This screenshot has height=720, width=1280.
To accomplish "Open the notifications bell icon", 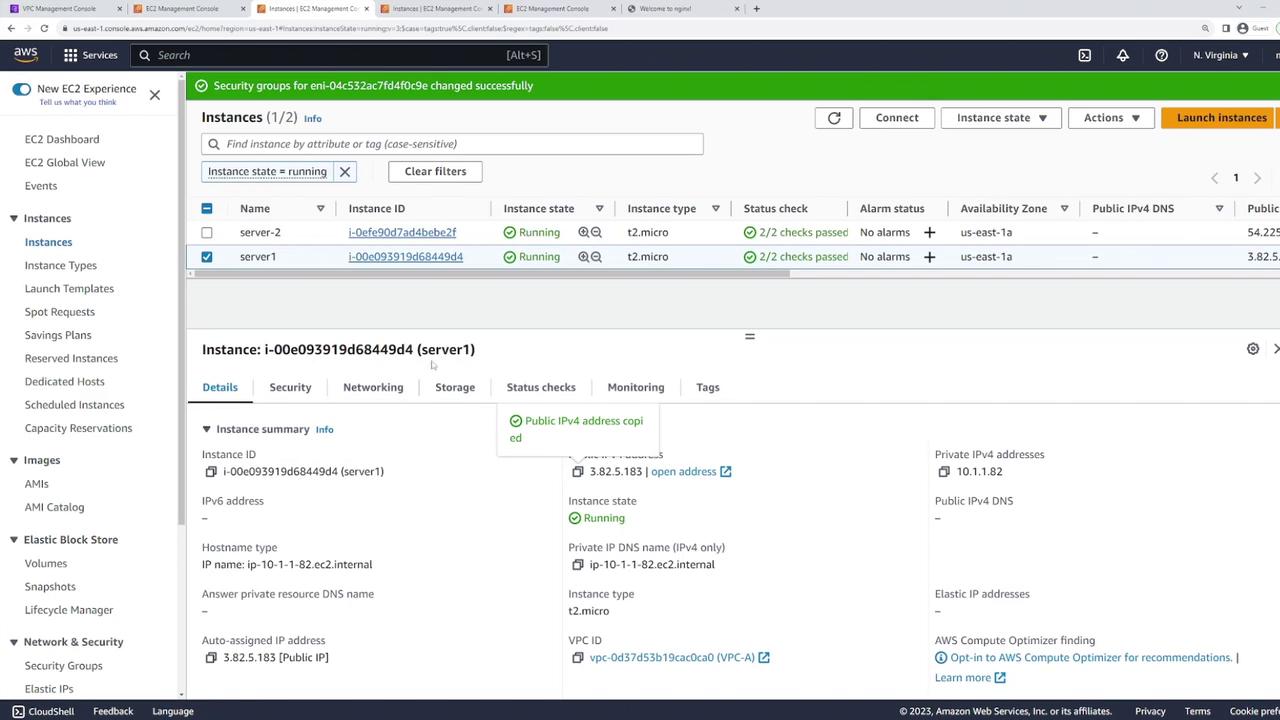I will (1123, 55).
